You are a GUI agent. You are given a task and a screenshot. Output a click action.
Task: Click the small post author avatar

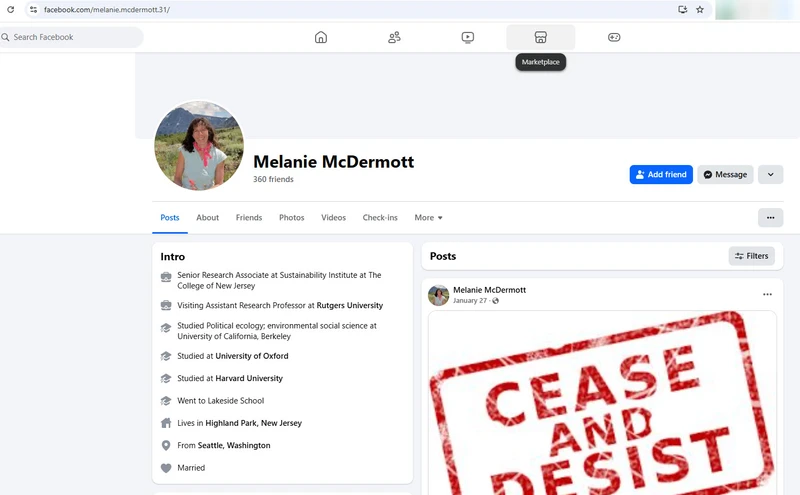(x=438, y=295)
